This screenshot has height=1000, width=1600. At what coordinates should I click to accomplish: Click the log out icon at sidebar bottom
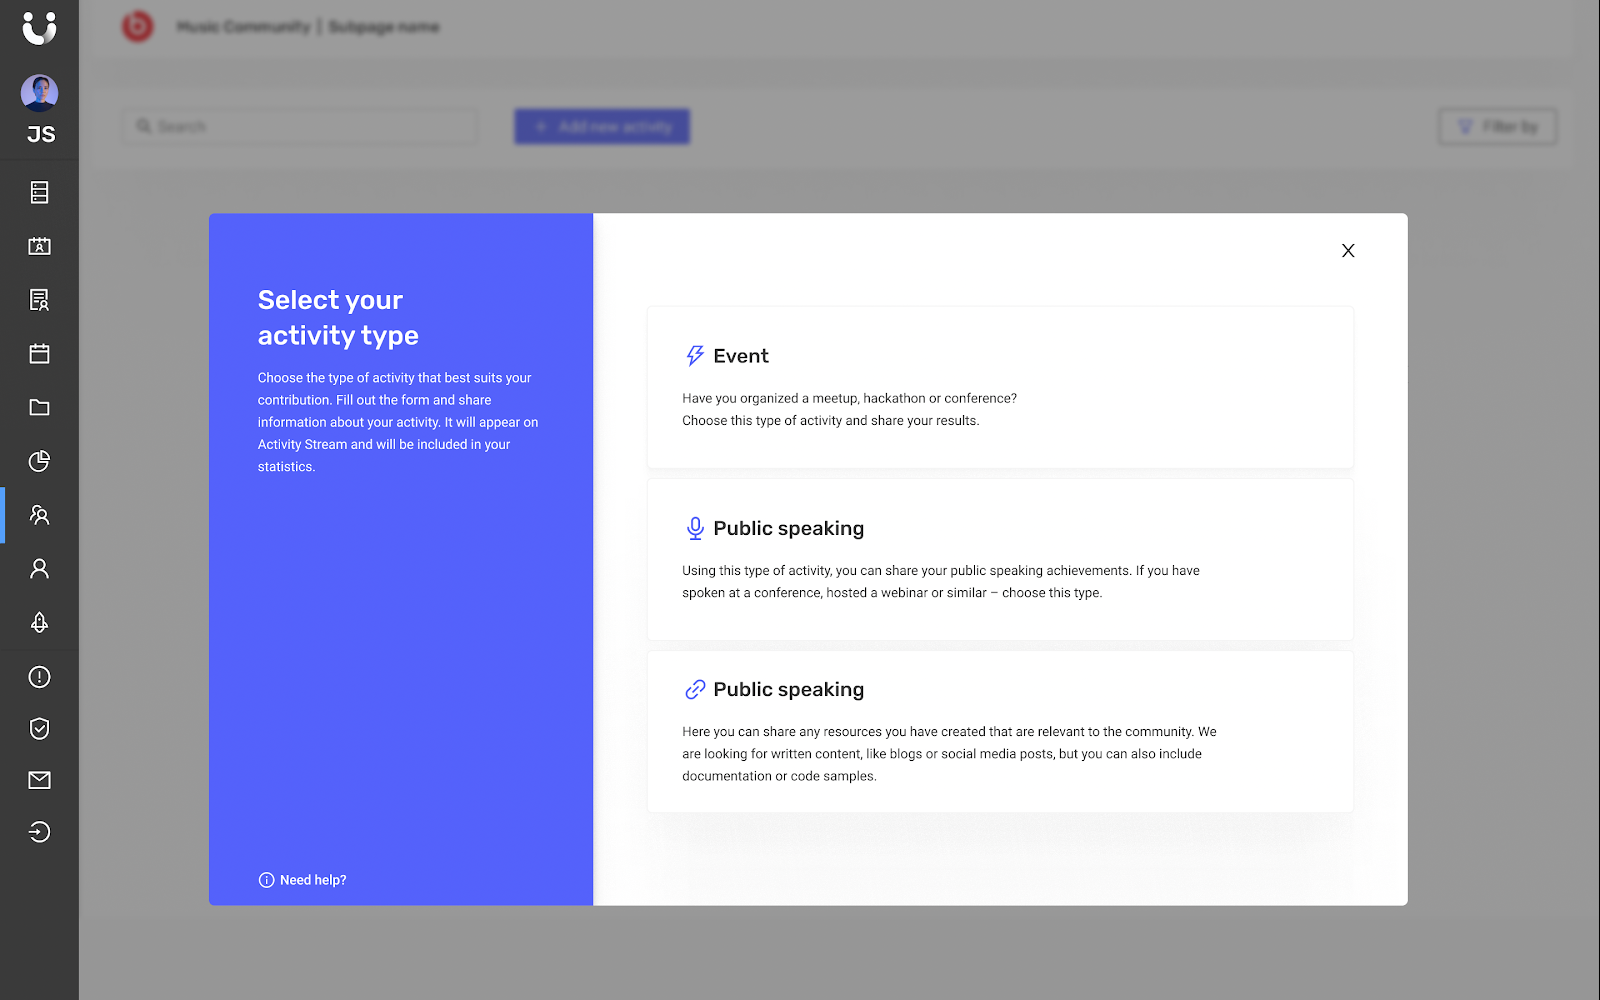tap(39, 832)
